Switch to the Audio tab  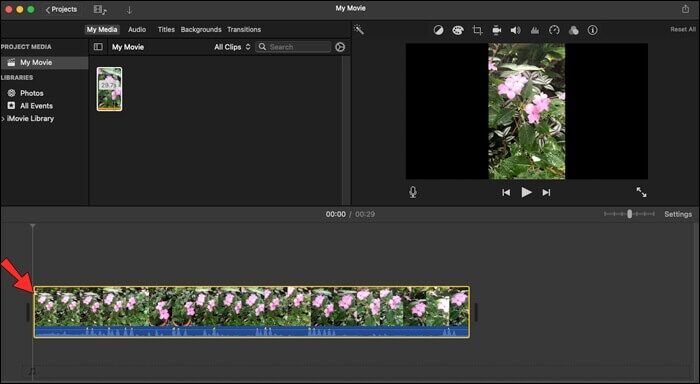tap(137, 29)
